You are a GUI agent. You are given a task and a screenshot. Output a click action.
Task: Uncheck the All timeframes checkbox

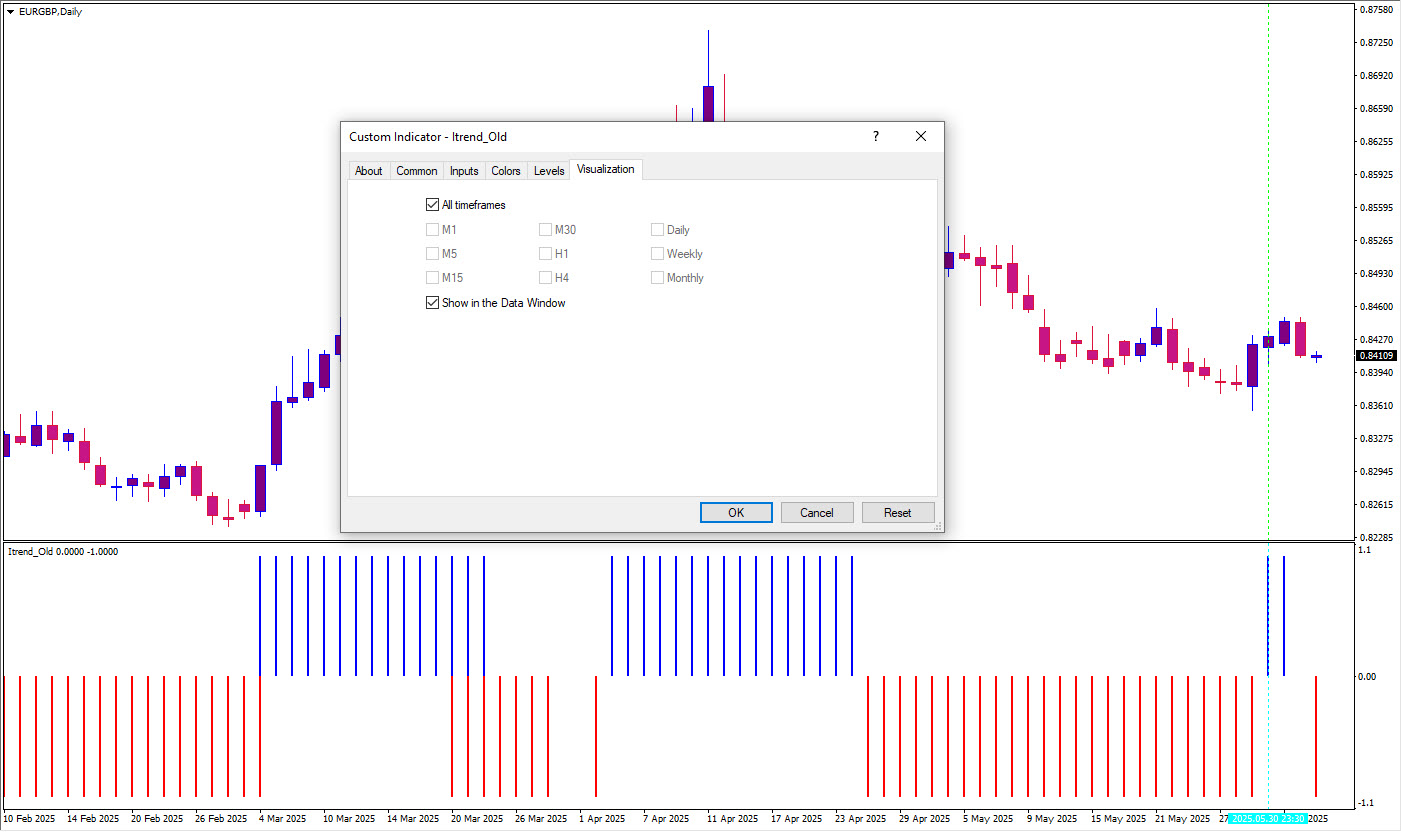pyautogui.click(x=433, y=205)
